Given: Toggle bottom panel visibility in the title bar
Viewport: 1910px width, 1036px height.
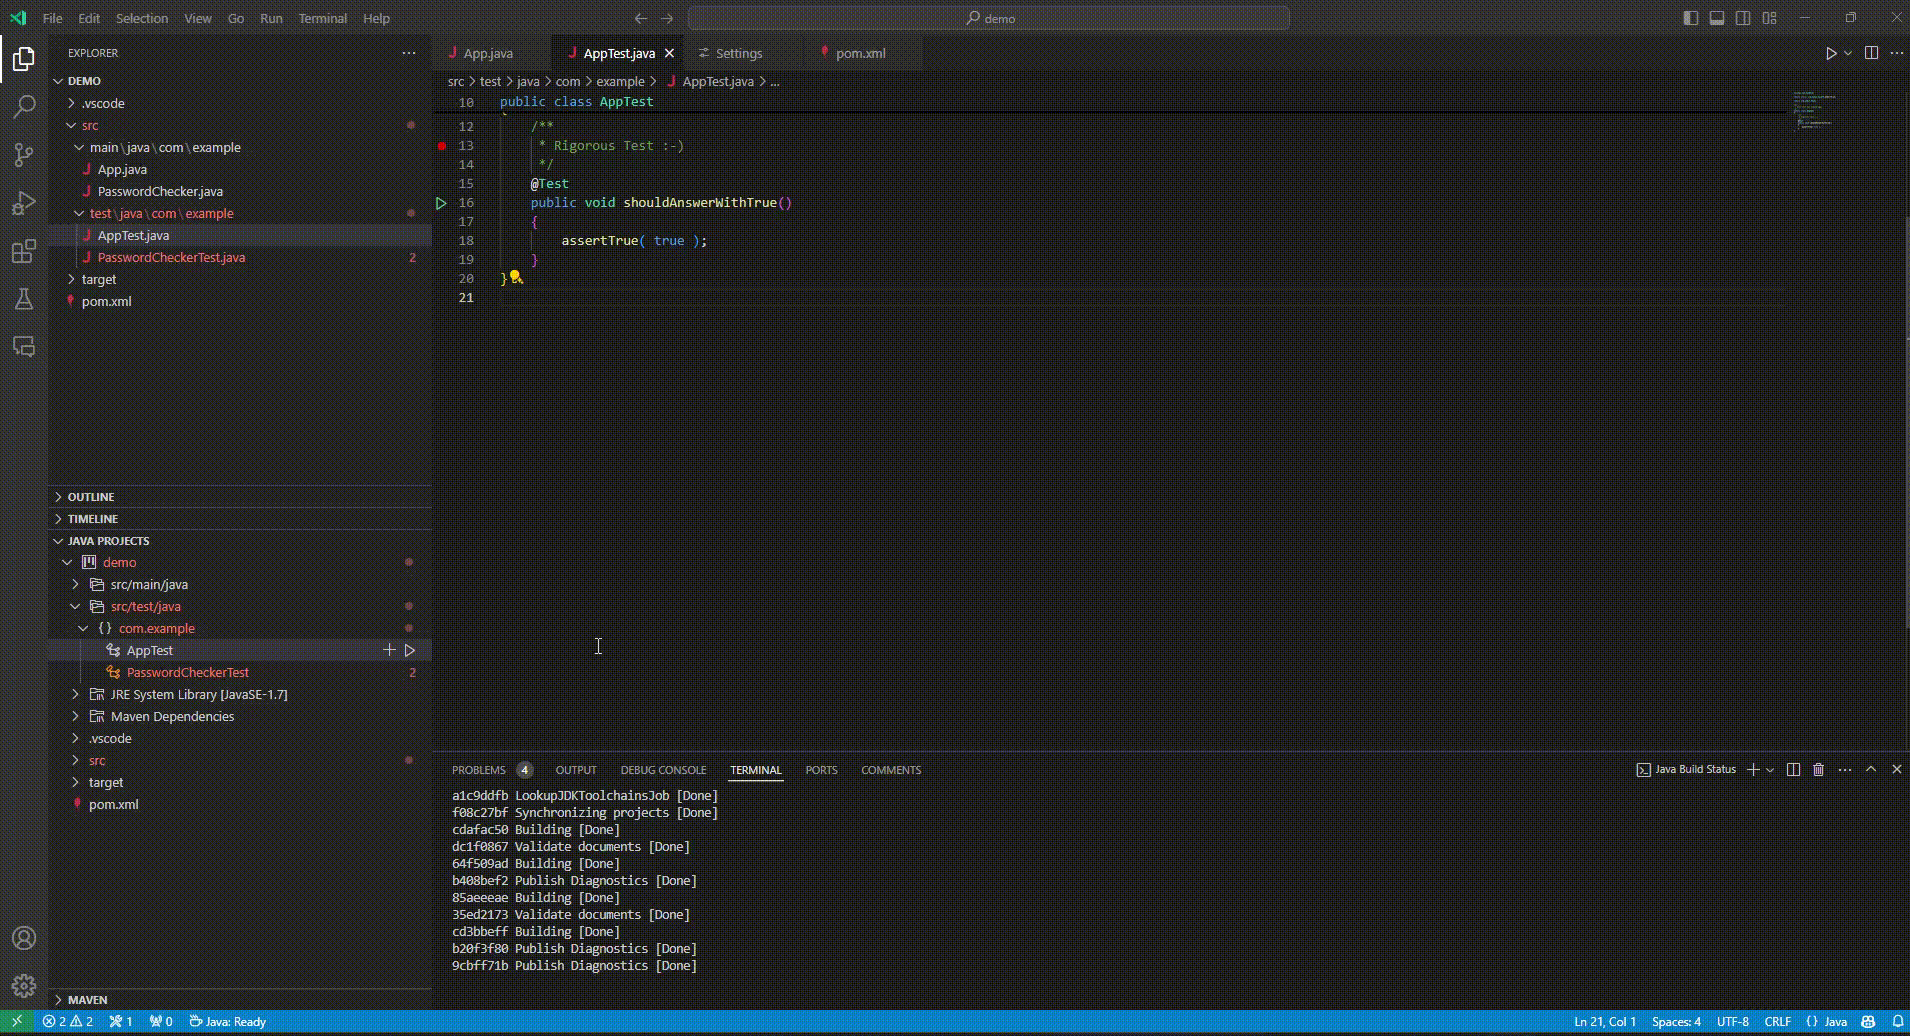Looking at the screenshot, I should 1717,18.
